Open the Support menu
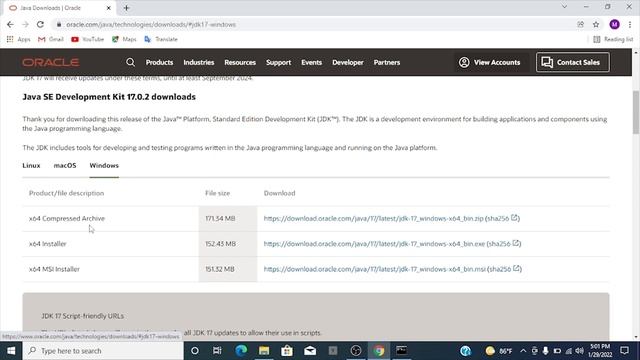The width and height of the screenshot is (640, 360). [x=278, y=62]
